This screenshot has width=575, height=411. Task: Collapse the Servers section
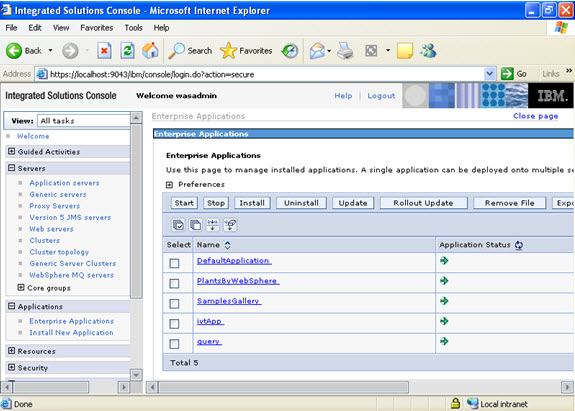pos(11,168)
